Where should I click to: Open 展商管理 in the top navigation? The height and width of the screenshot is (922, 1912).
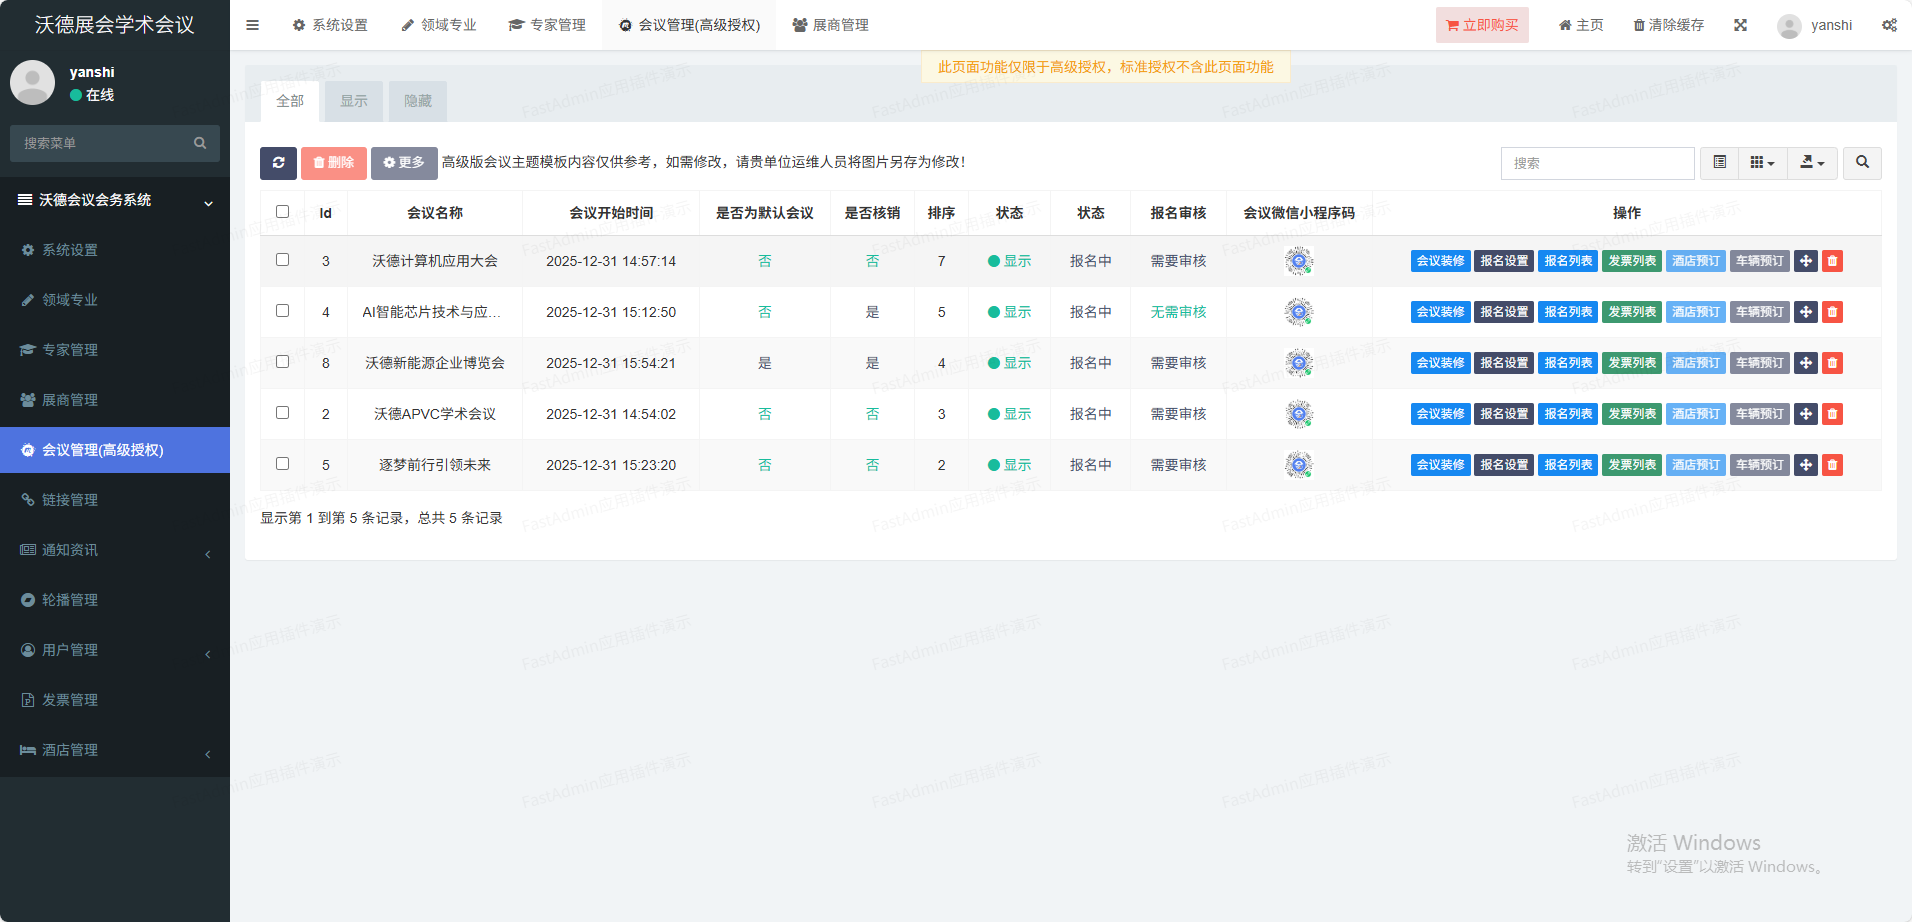point(830,25)
